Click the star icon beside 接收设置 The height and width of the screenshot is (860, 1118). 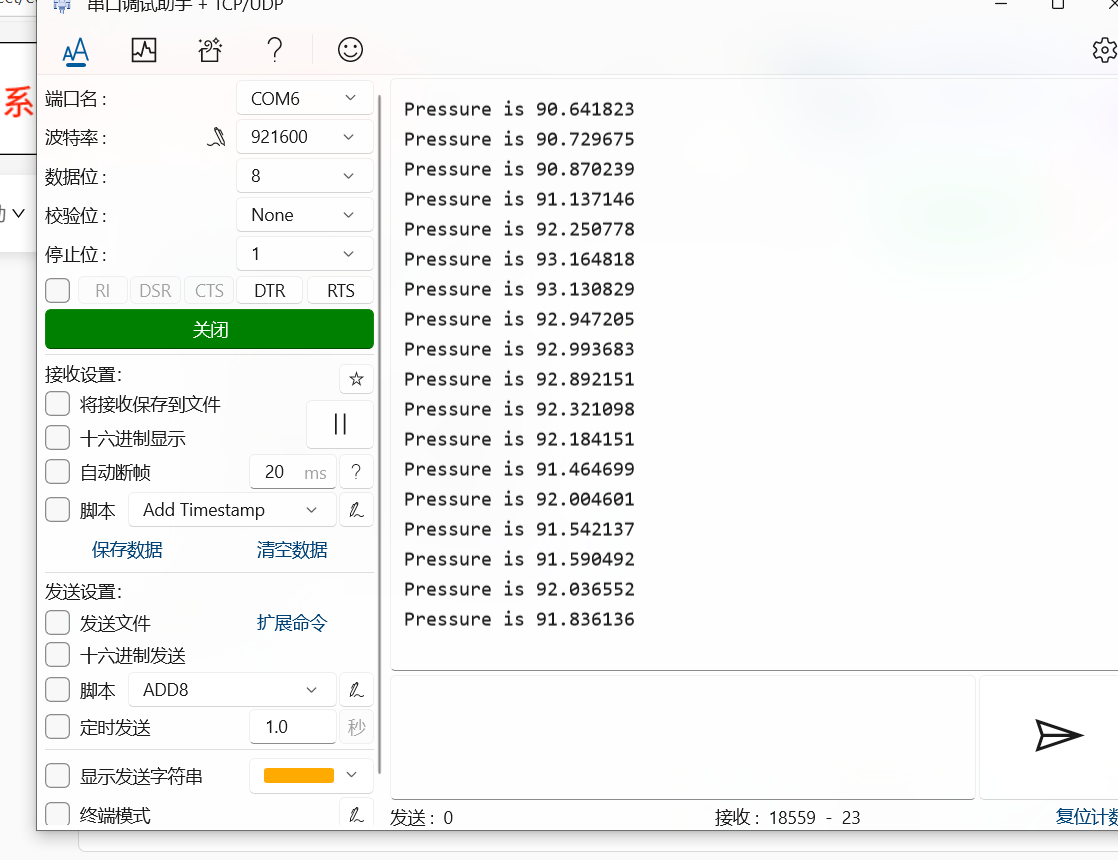point(356,379)
